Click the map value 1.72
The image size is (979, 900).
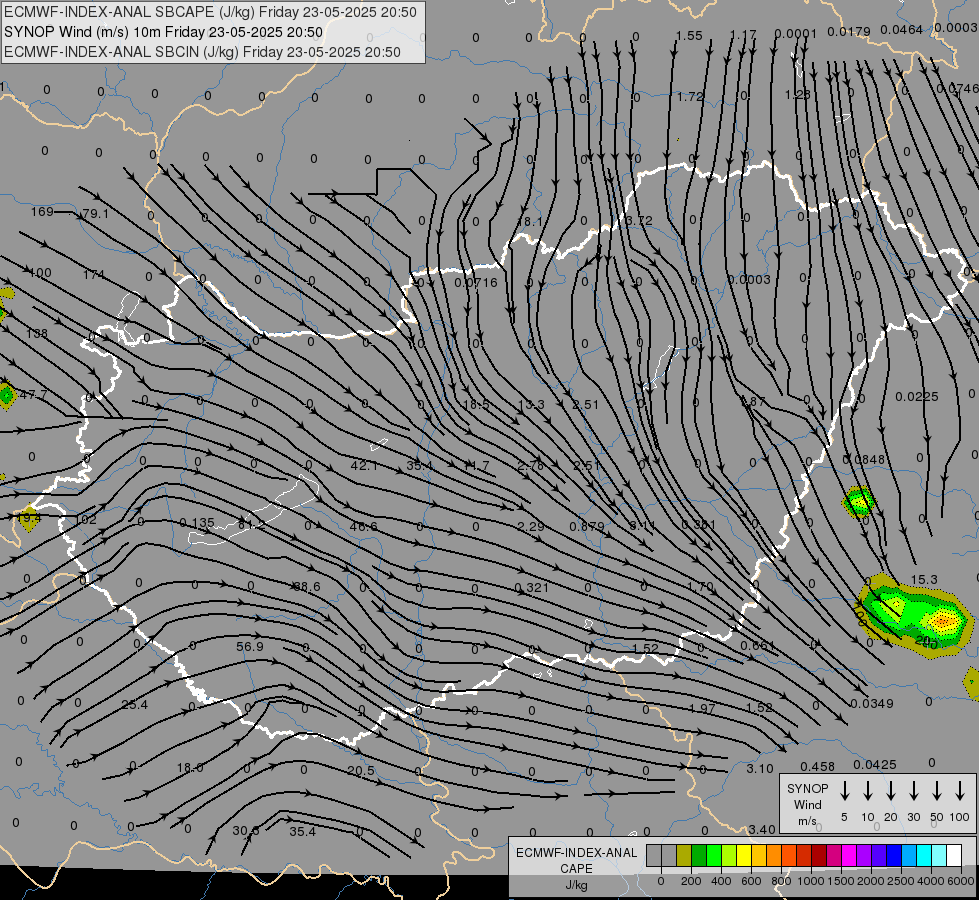[x=691, y=97]
